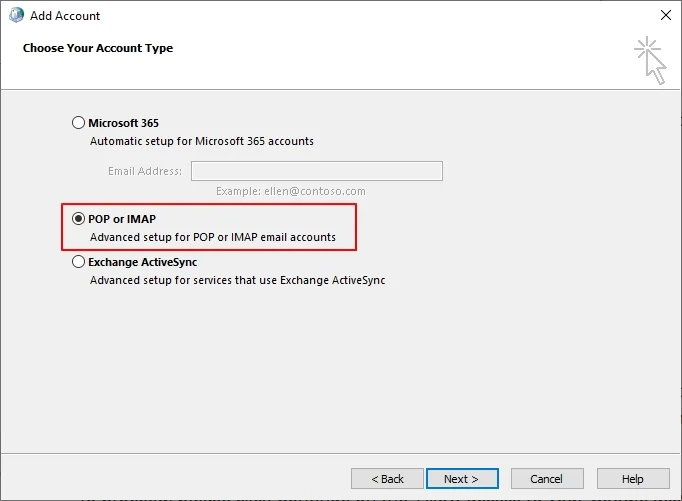Click the sparkling cursor wizard icon
Image resolution: width=682 pixels, height=501 pixels.
point(650,60)
